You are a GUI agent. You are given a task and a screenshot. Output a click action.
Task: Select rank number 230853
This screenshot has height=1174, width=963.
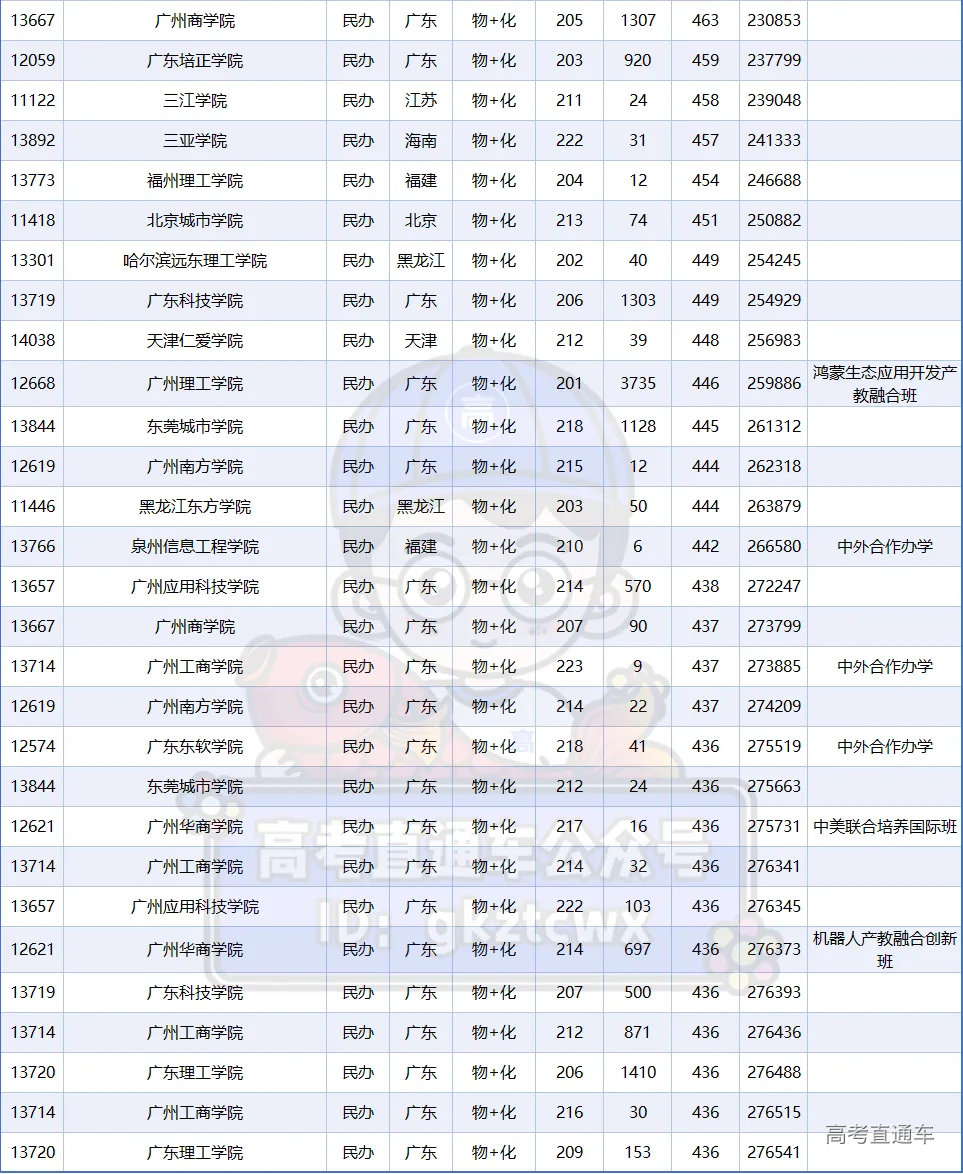tap(774, 21)
